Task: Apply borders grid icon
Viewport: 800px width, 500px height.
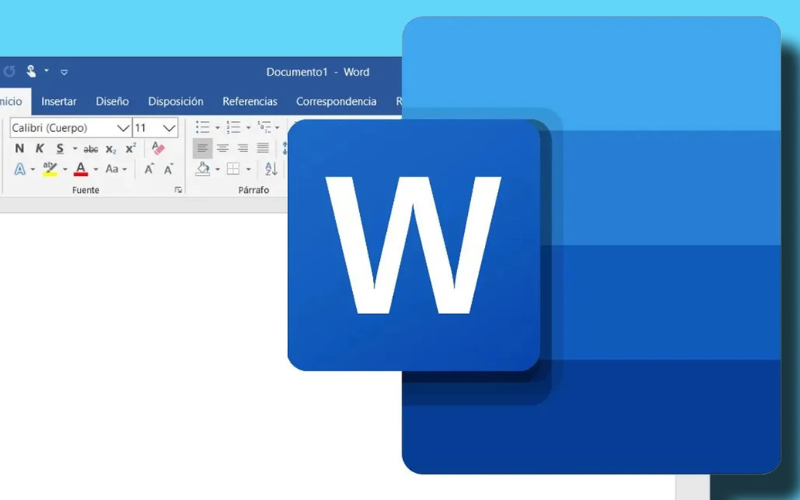Action: (233, 169)
